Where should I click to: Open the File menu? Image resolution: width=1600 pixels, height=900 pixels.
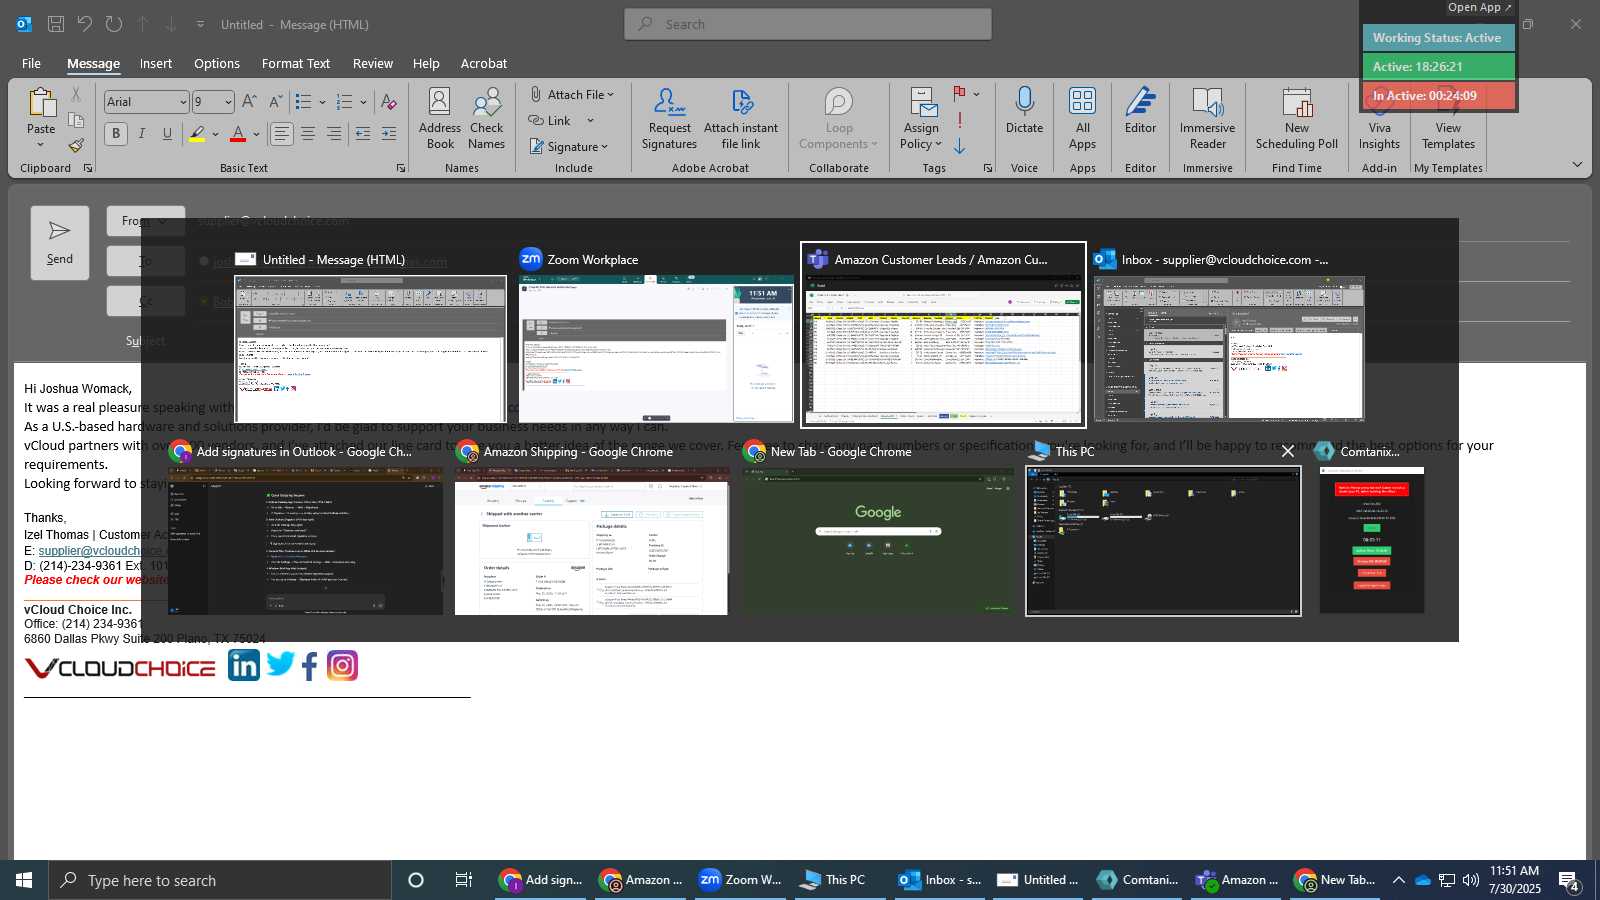coord(31,63)
